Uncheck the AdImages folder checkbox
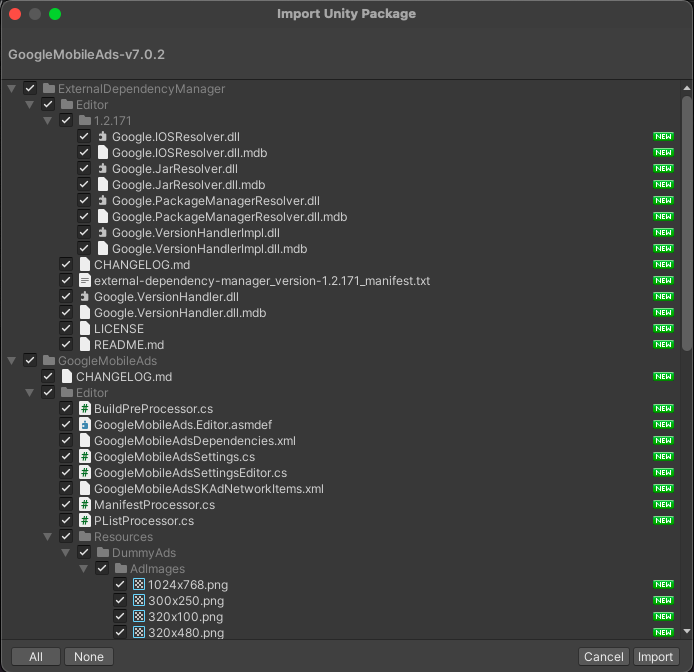This screenshot has height=672, width=694. (x=102, y=568)
